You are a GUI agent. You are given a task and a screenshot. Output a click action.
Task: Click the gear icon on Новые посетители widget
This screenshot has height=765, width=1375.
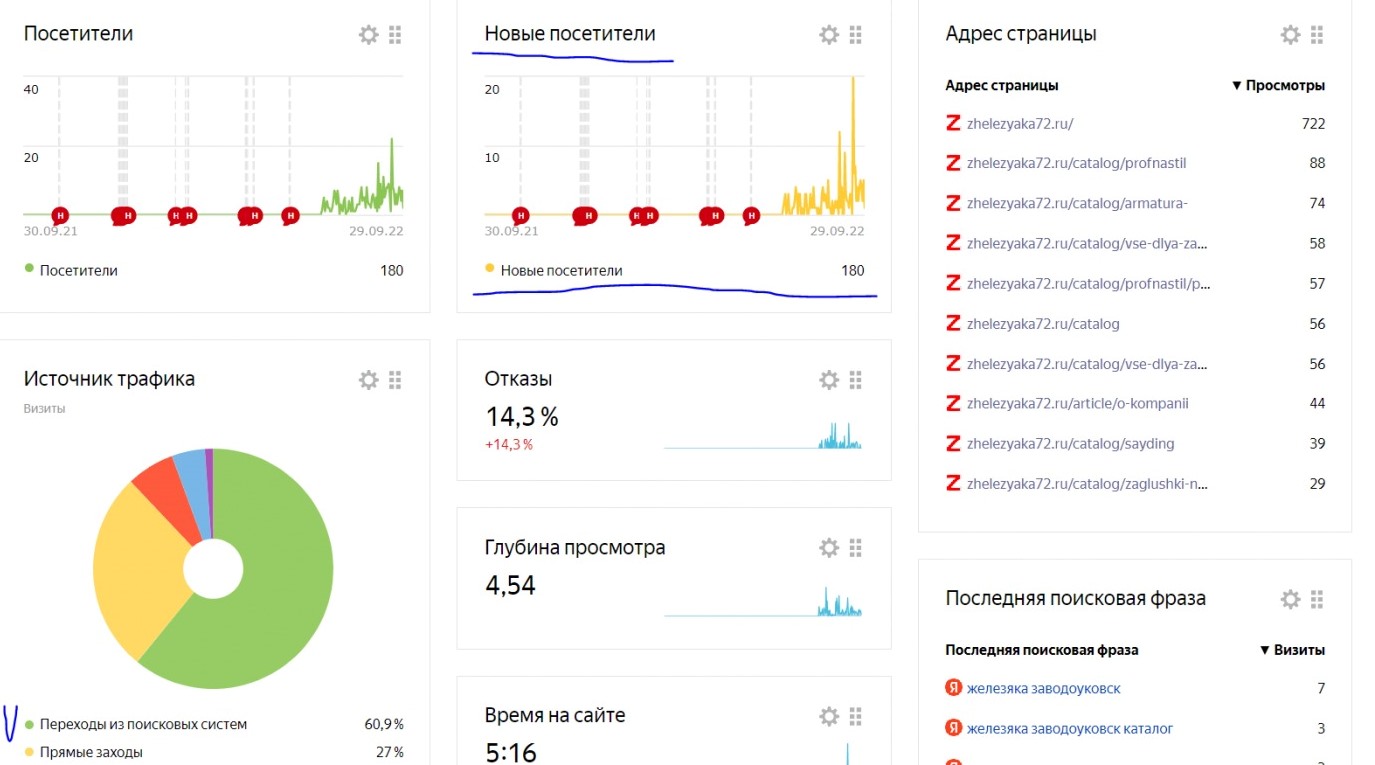(x=829, y=35)
